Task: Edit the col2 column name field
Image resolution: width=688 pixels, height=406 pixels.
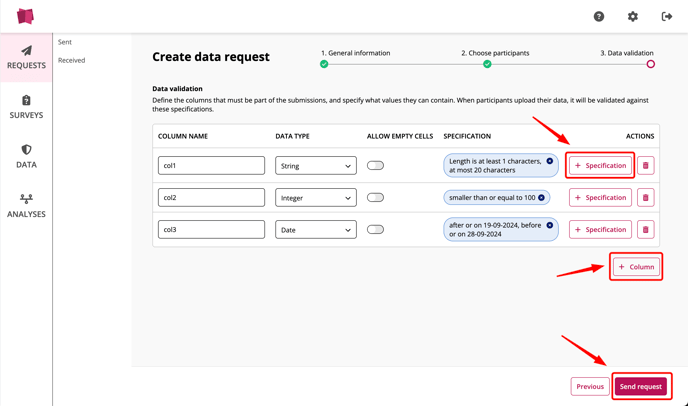Action: point(211,198)
